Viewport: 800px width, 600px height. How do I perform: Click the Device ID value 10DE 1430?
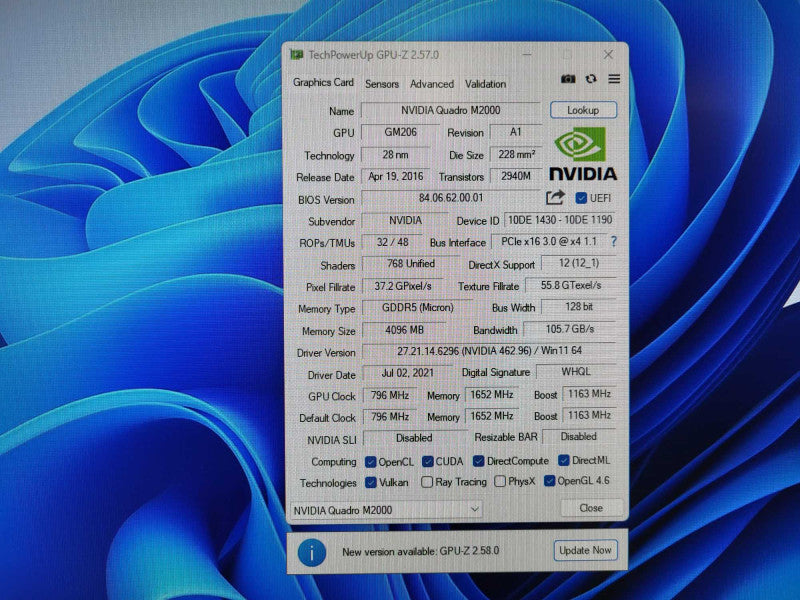[x=560, y=219]
